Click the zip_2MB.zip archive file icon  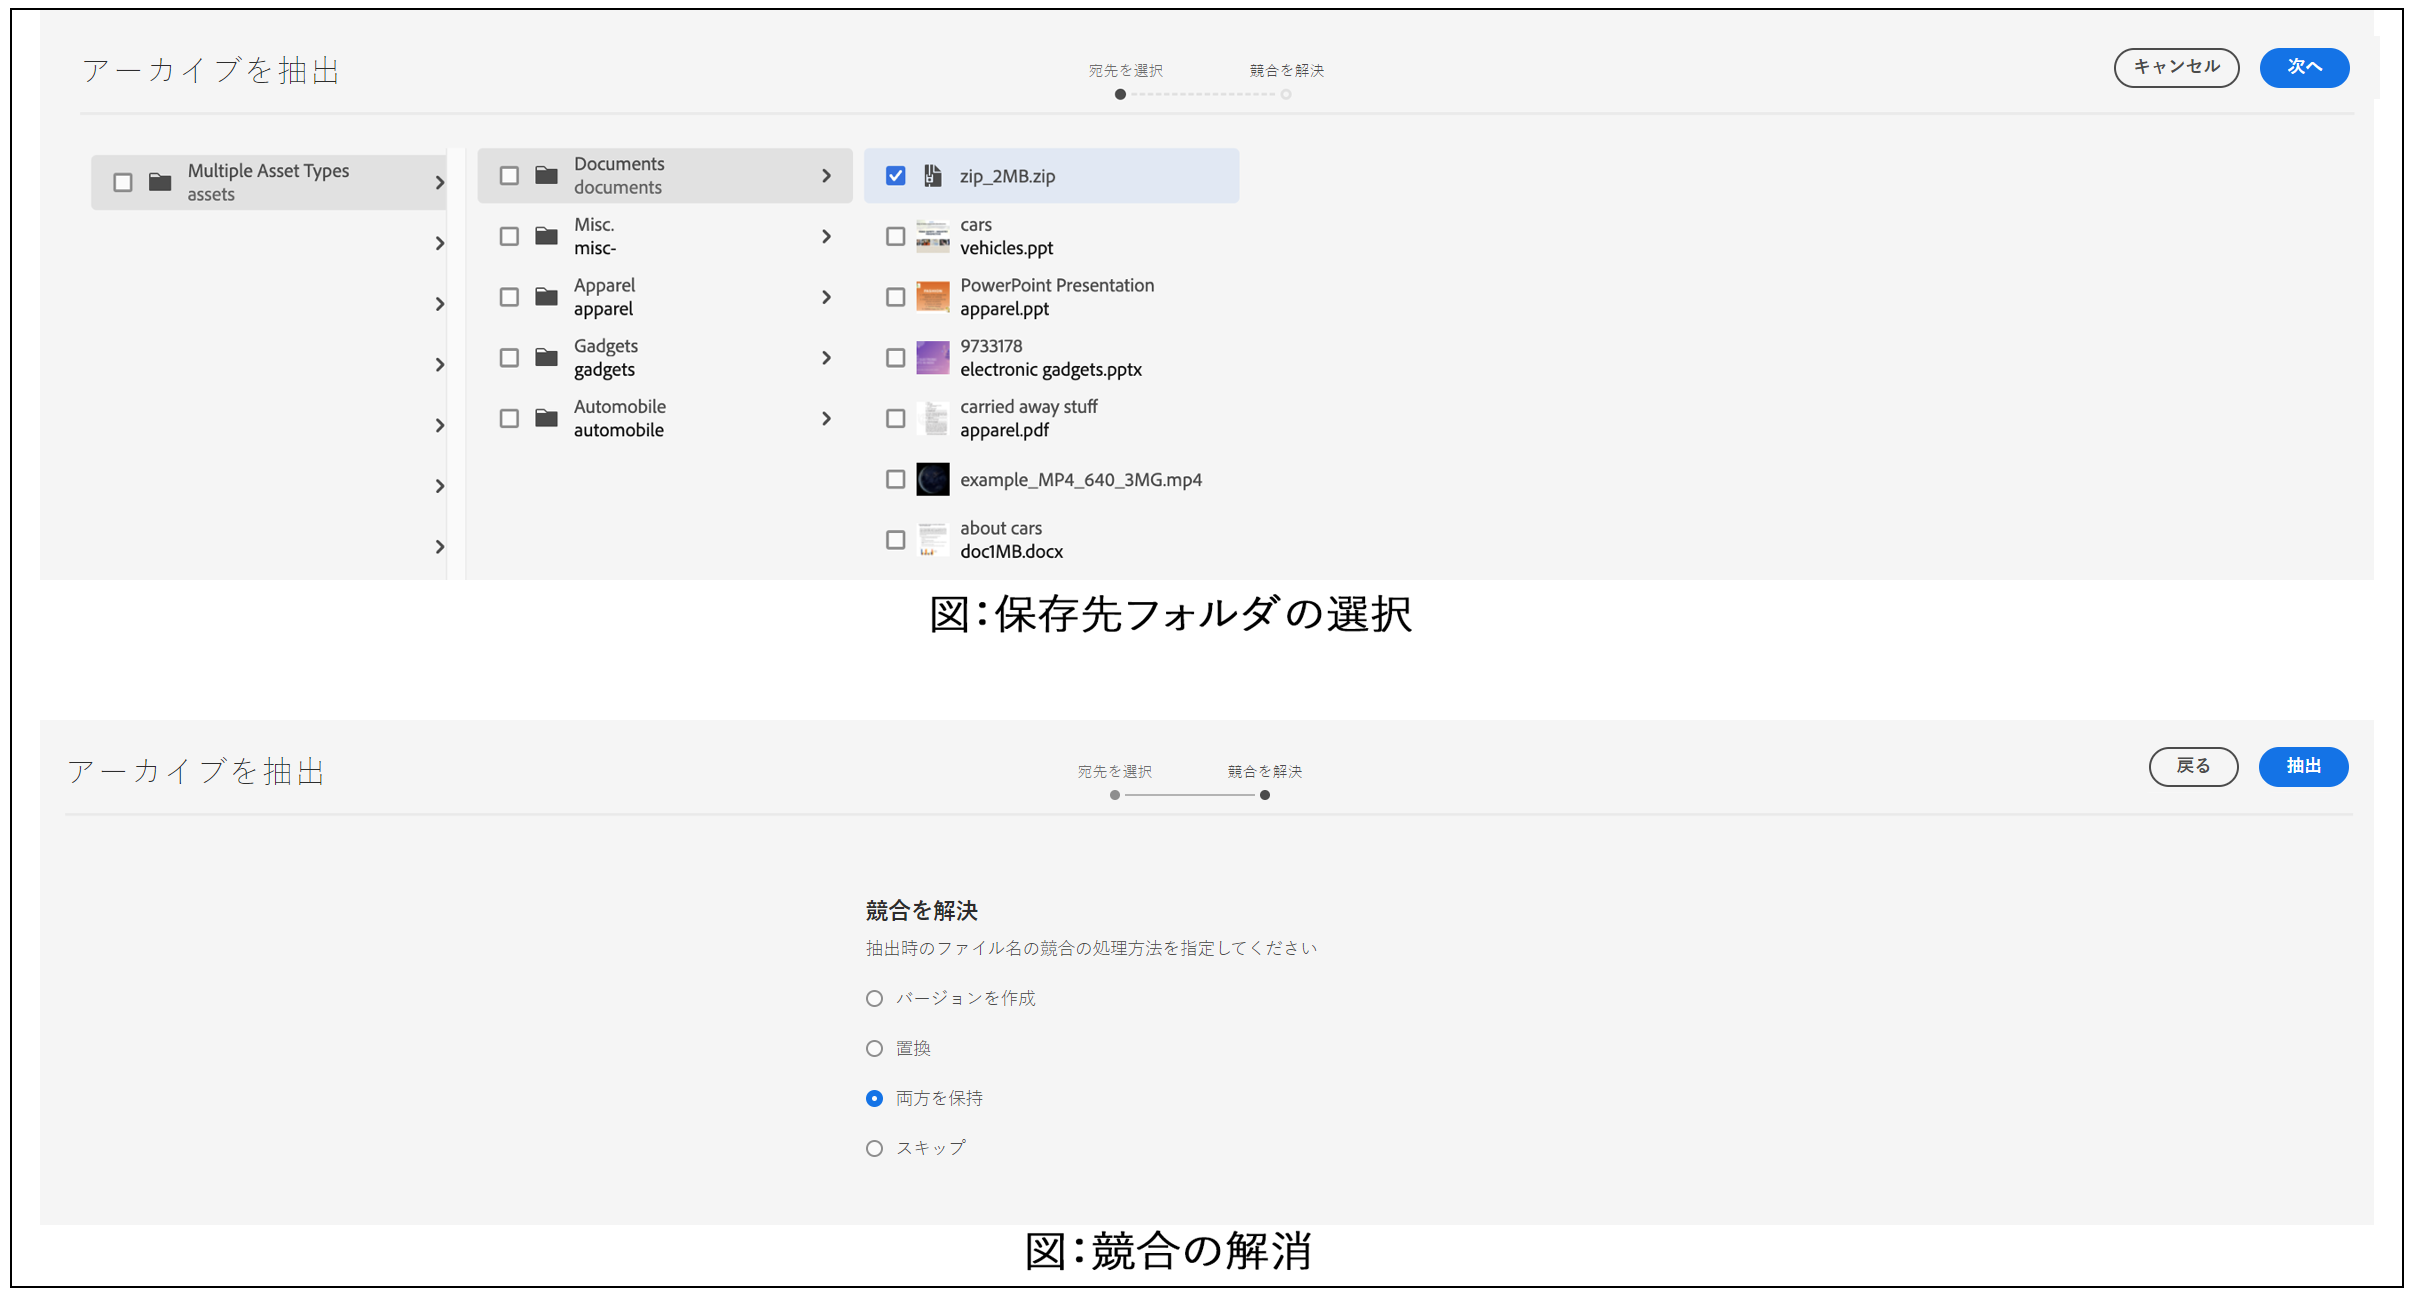tap(932, 176)
